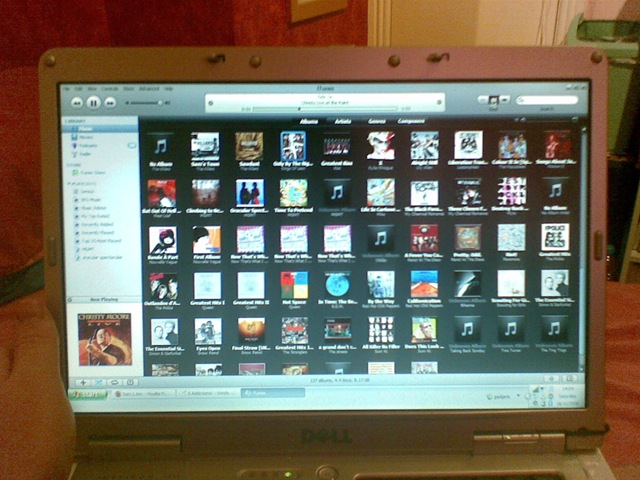
Task: Select the Sam's Town album cover
Action: click(x=205, y=146)
